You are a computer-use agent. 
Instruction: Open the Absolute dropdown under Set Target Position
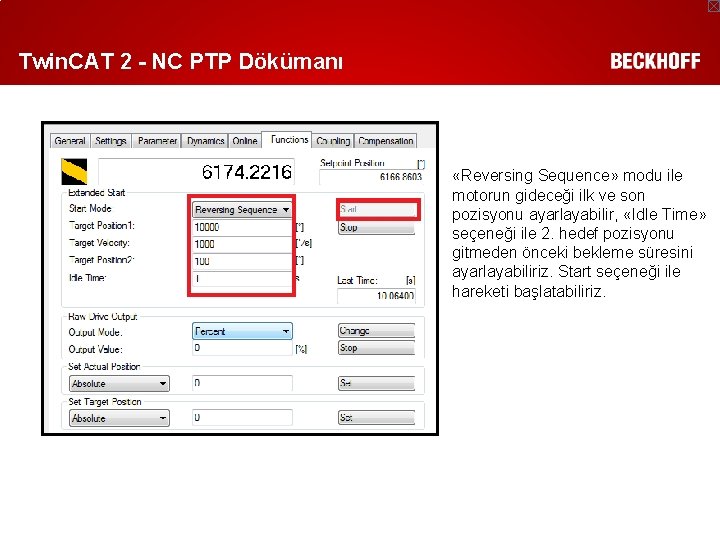pos(119,418)
